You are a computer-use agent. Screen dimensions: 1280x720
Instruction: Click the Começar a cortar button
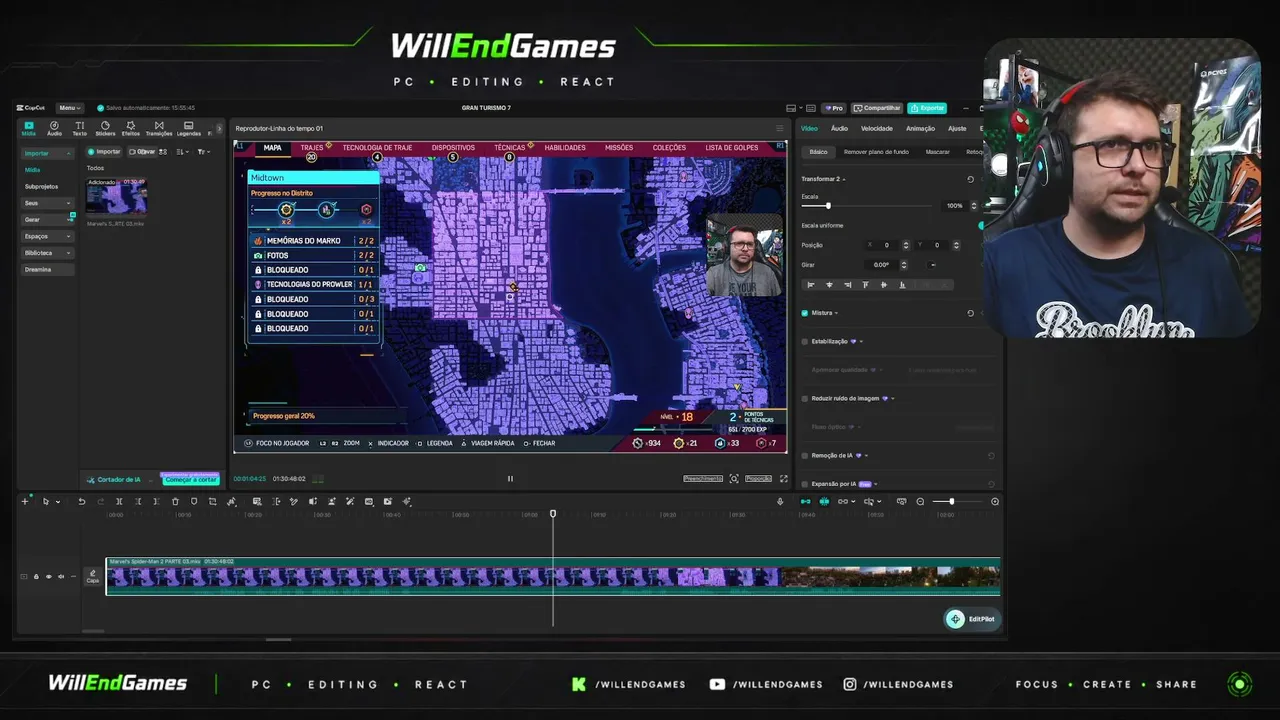click(190, 480)
